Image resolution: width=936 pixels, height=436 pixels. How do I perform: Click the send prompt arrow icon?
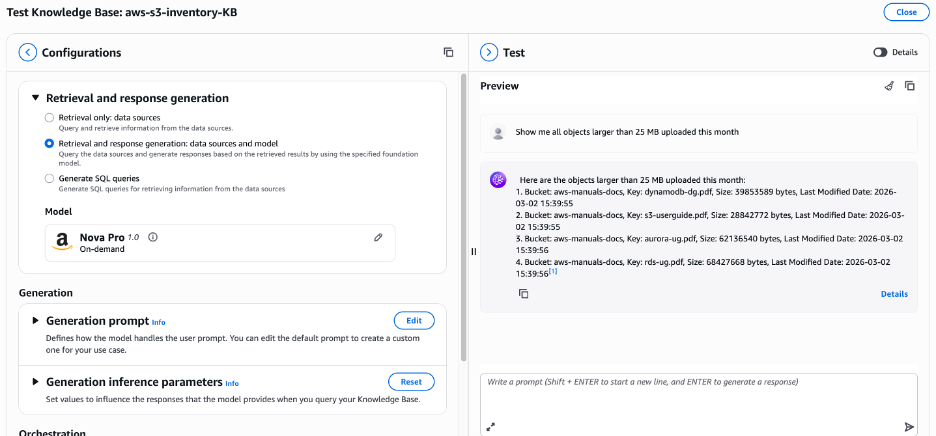908,426
